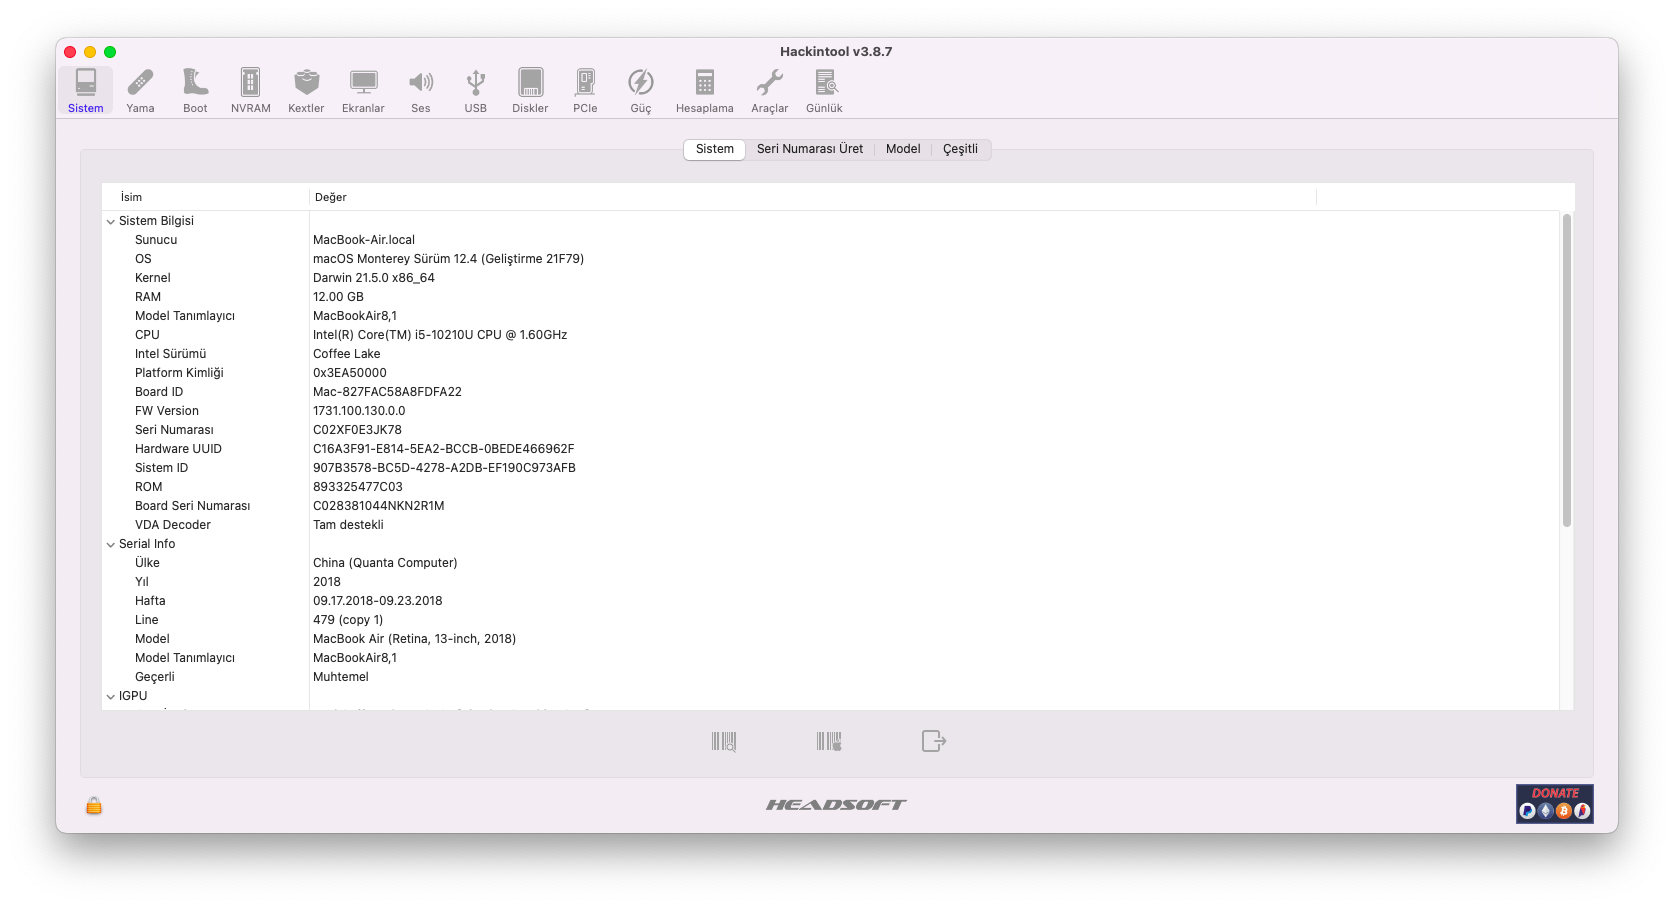This screenshot has width=1674, height=907.
Task: Select the VDA Decoder row
Action: coord(831,525)
